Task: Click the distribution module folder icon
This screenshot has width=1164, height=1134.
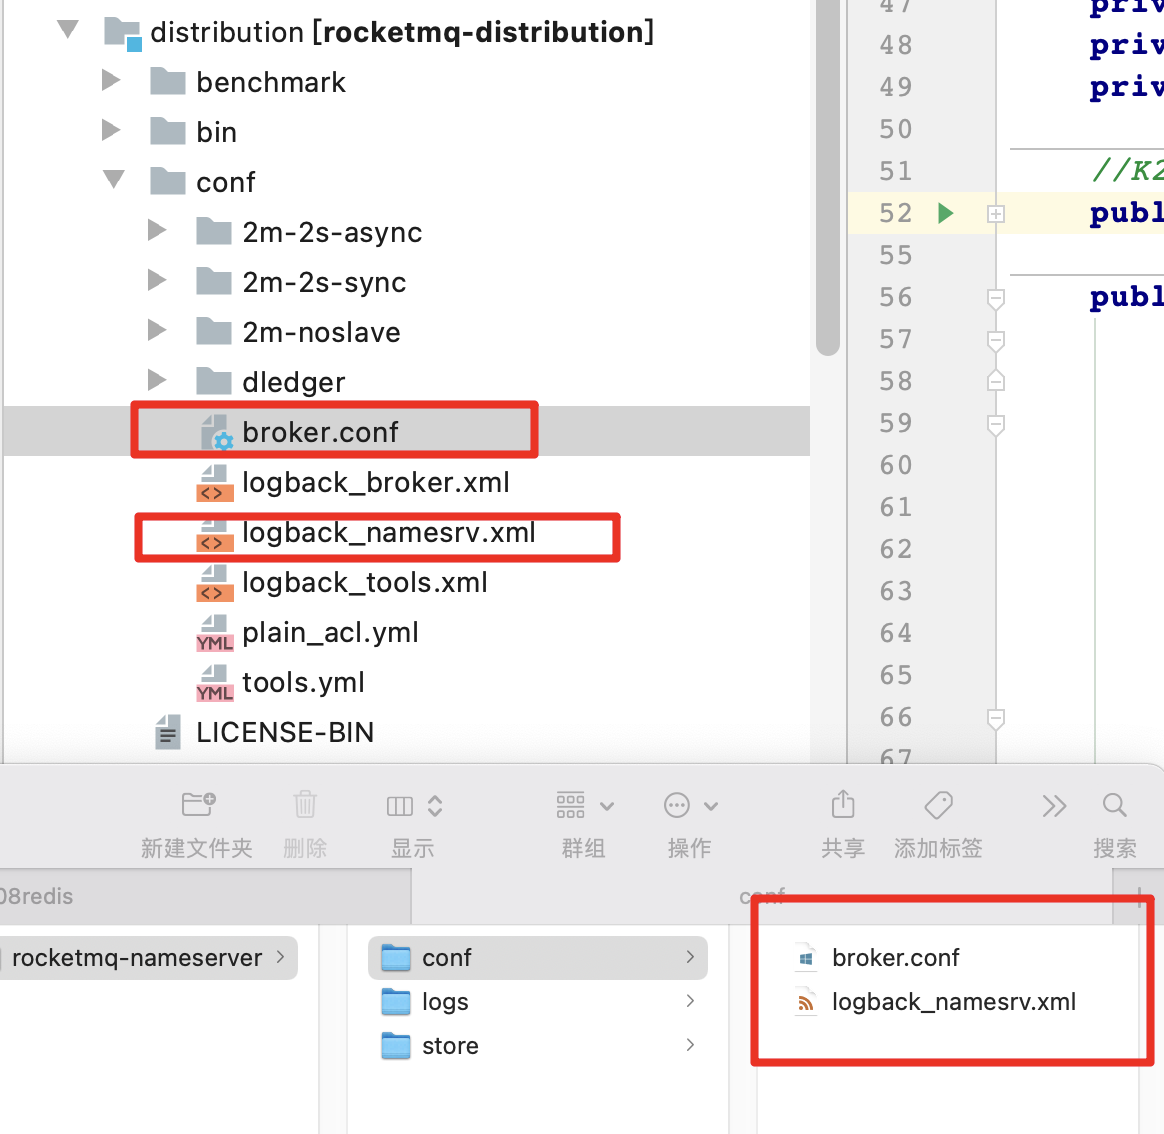Action: 122,33
